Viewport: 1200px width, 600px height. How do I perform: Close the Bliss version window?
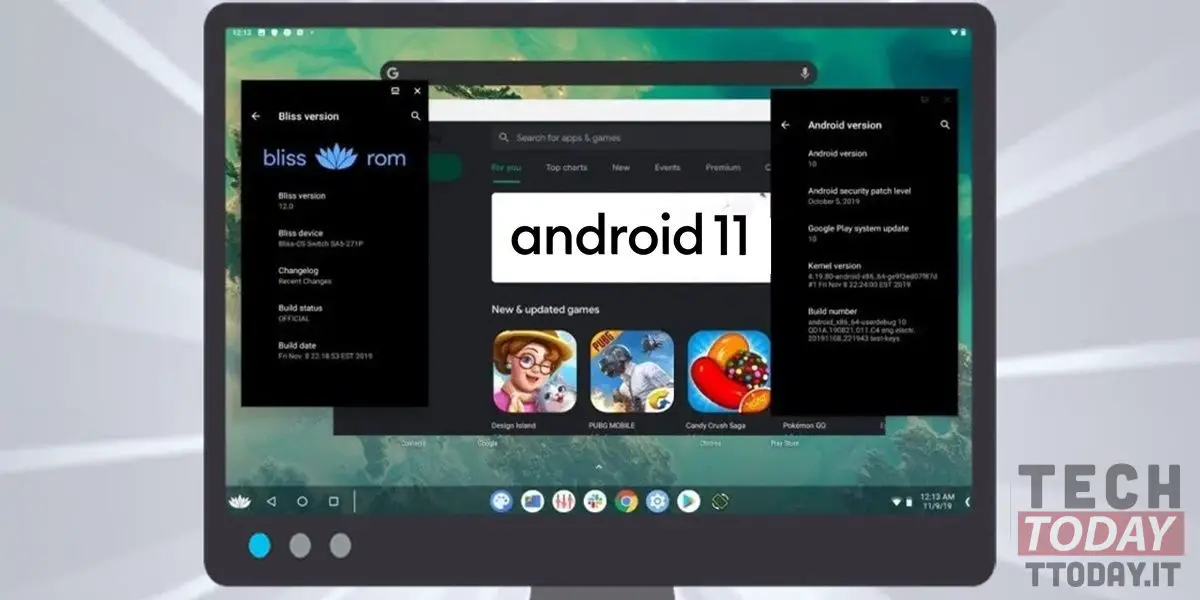pos(417,91)
